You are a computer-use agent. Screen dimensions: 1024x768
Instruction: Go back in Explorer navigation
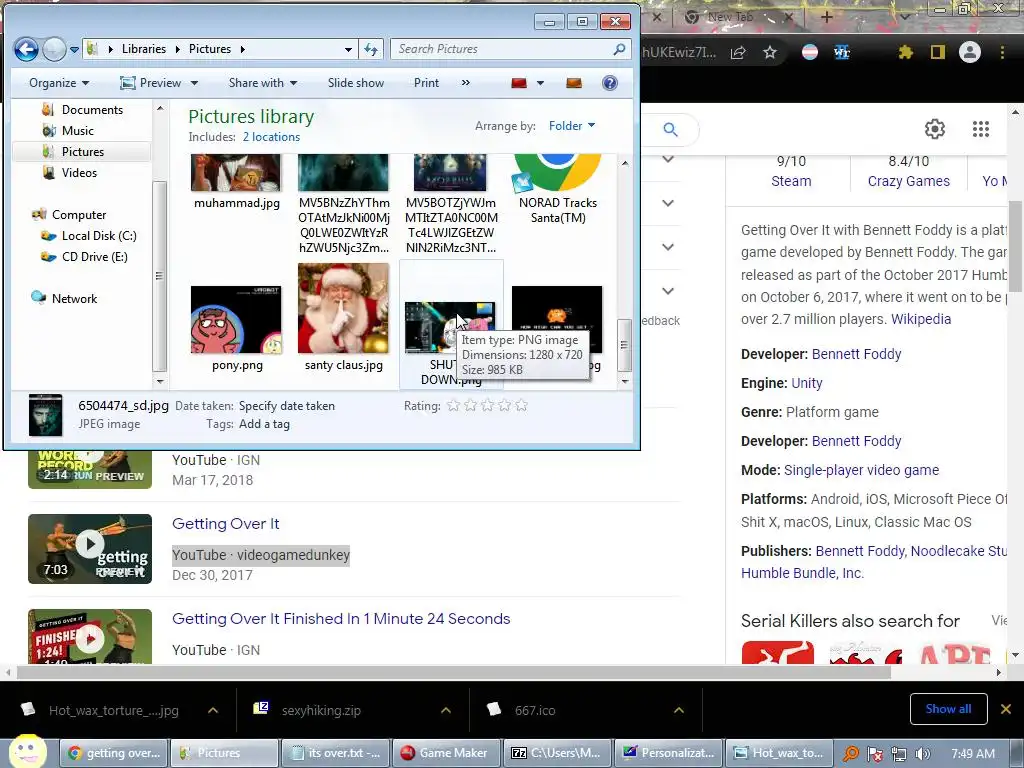click(x=26, y=49)
